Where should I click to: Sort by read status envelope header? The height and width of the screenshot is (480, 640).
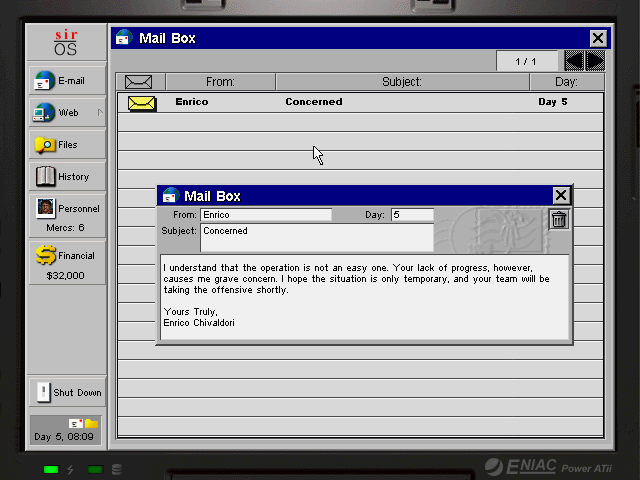pyautogui.click(x=140, y=82)
